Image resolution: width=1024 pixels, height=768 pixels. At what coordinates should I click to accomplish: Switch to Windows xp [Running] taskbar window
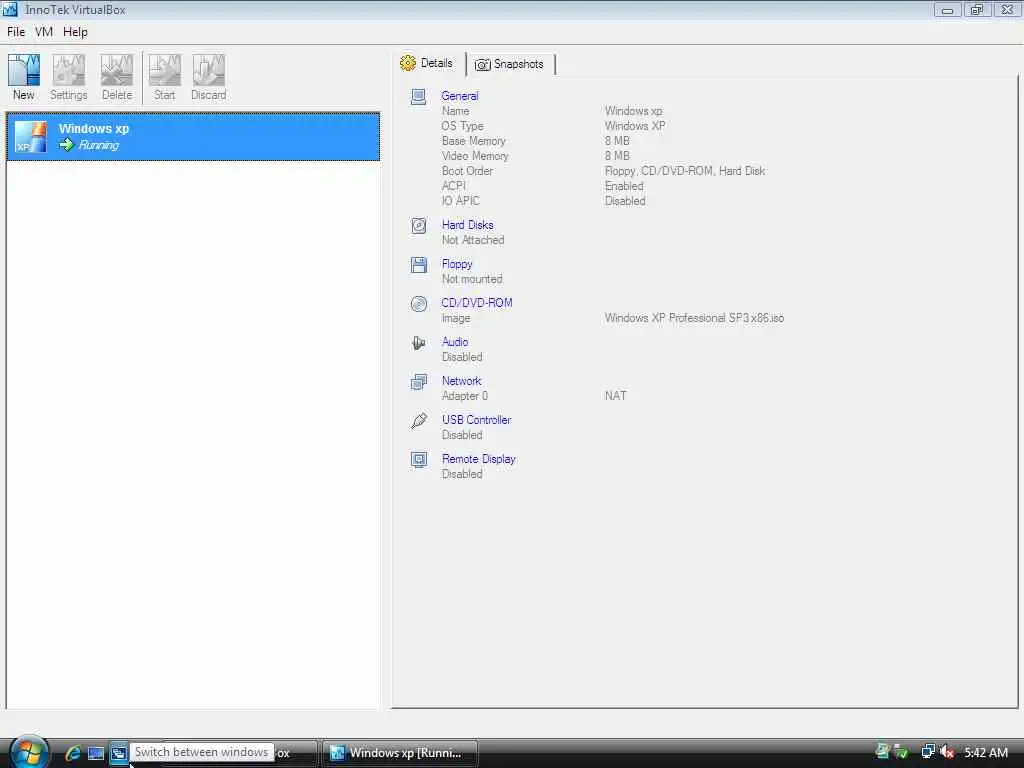[x=400, y=753]
